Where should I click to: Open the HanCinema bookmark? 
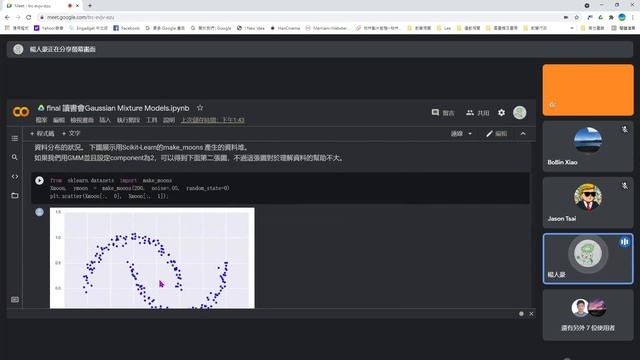pos(285,28)
